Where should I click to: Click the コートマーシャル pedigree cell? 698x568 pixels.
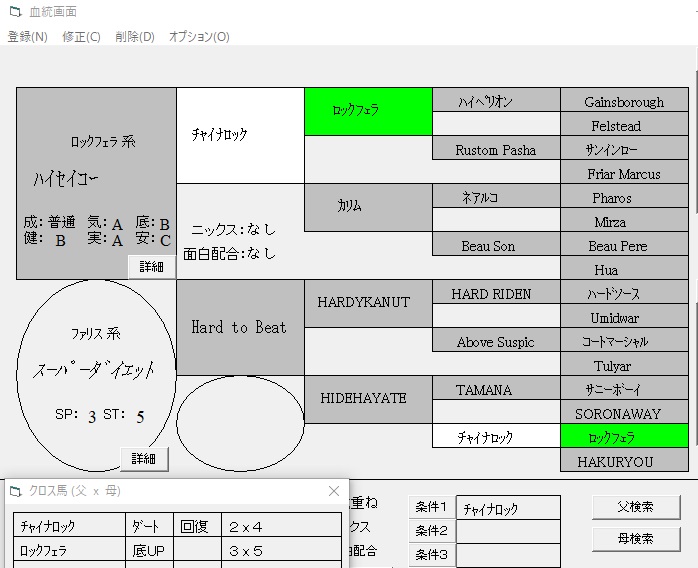coord(624,340)
